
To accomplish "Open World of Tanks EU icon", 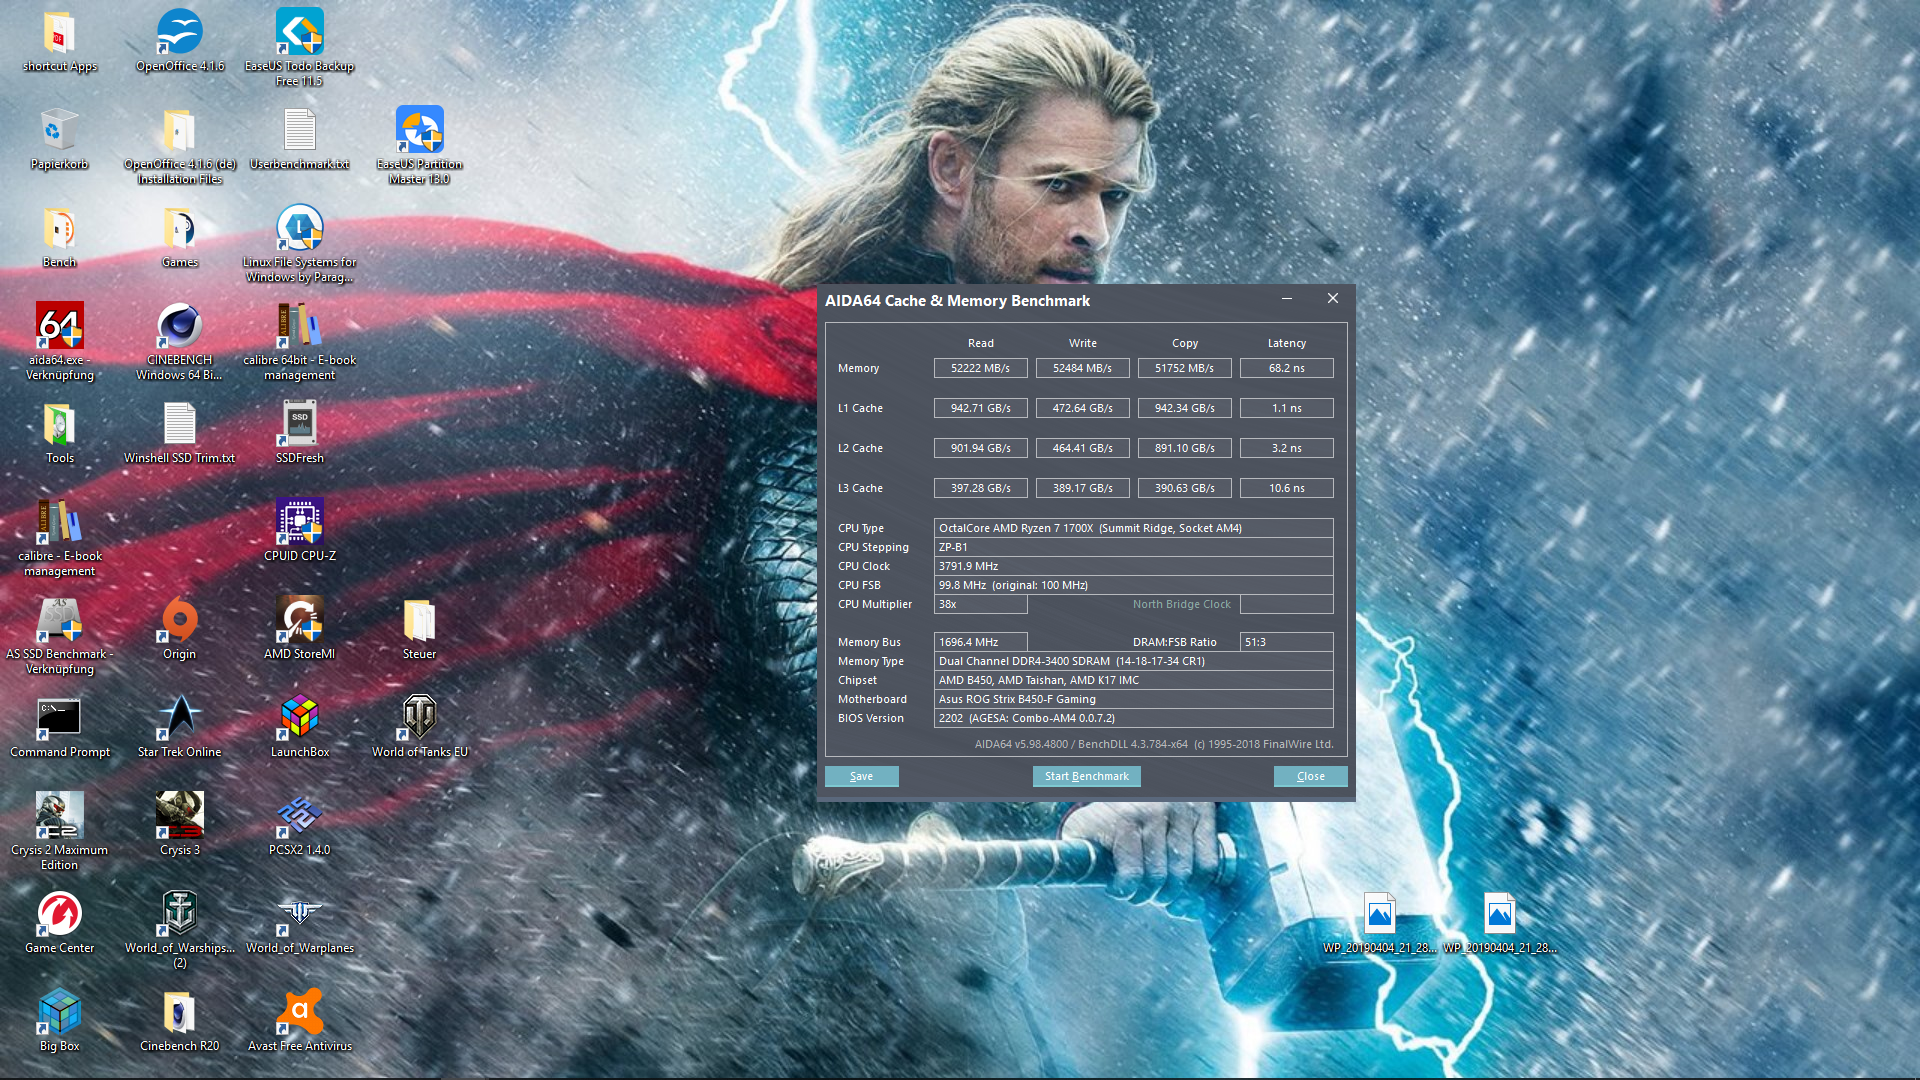I will (x=419, y=719).
